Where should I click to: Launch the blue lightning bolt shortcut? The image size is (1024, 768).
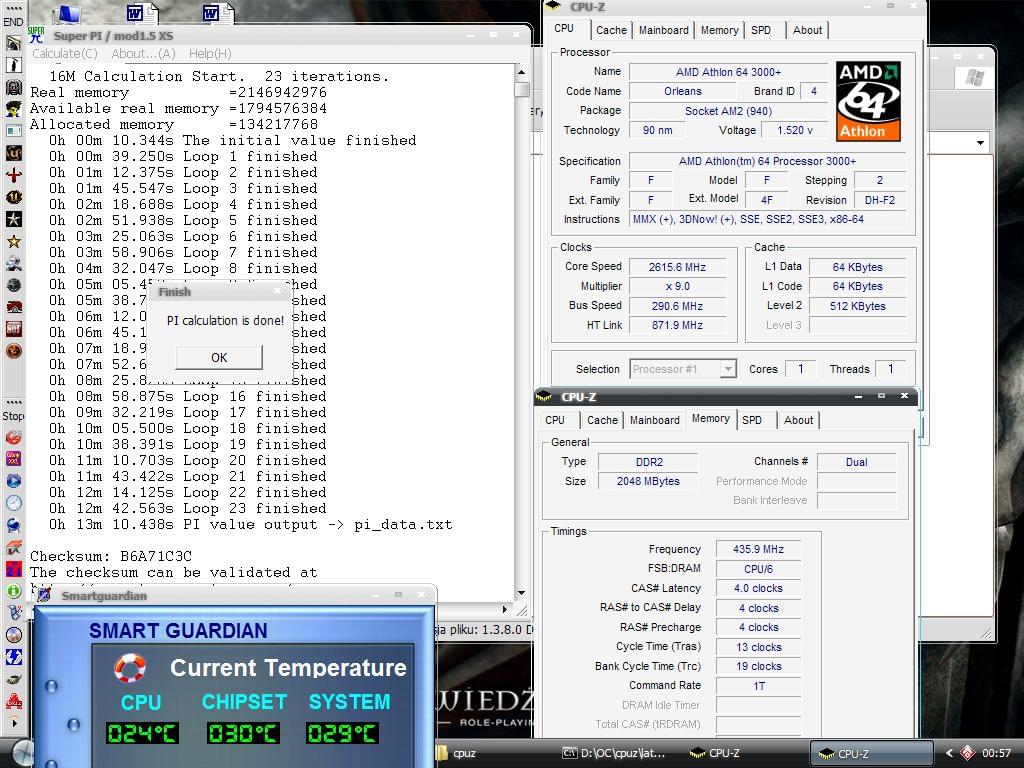(13, 656)
